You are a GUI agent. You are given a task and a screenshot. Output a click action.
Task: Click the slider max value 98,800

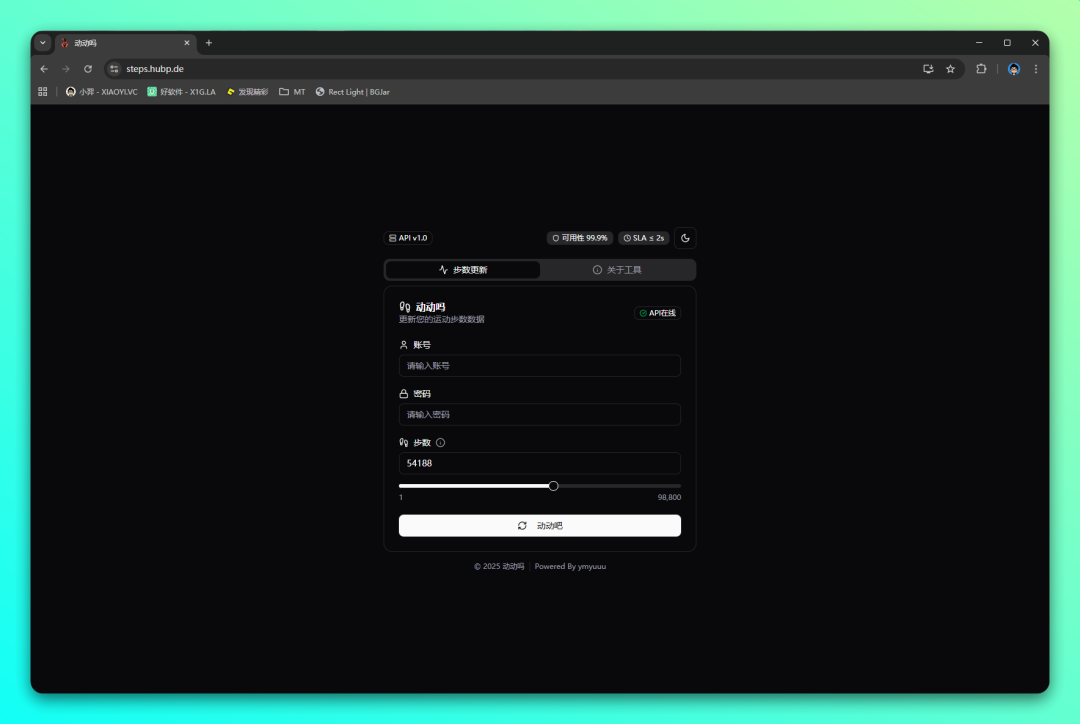[669, 497]
